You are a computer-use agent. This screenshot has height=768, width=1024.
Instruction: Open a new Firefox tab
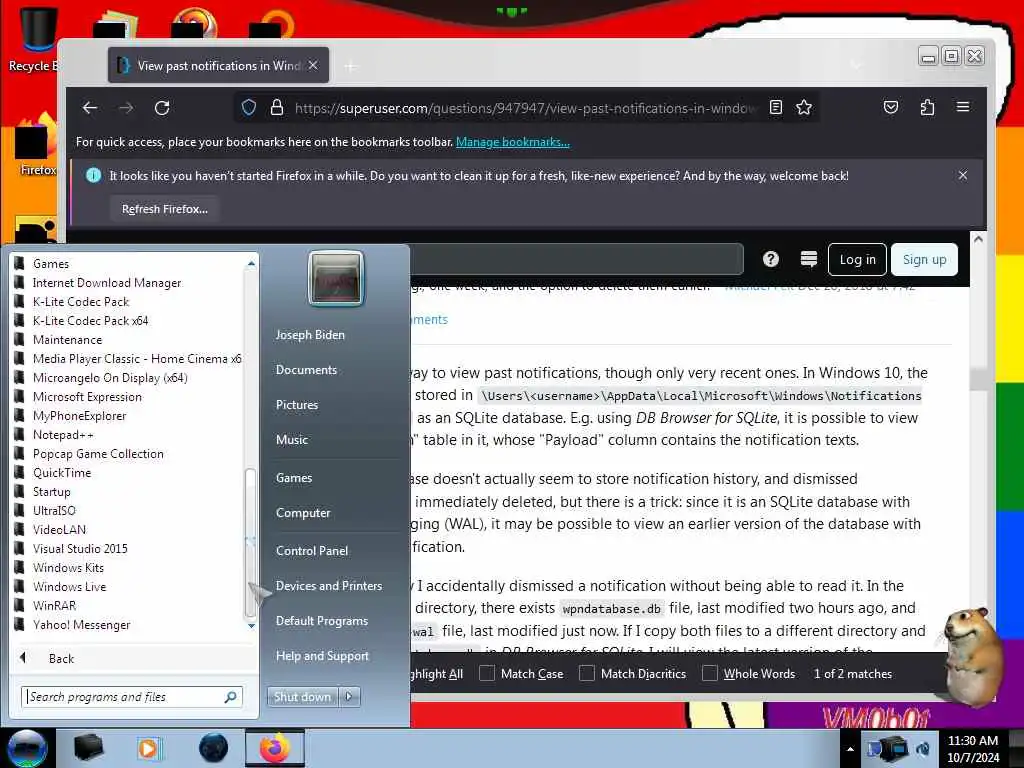(351, 66)
